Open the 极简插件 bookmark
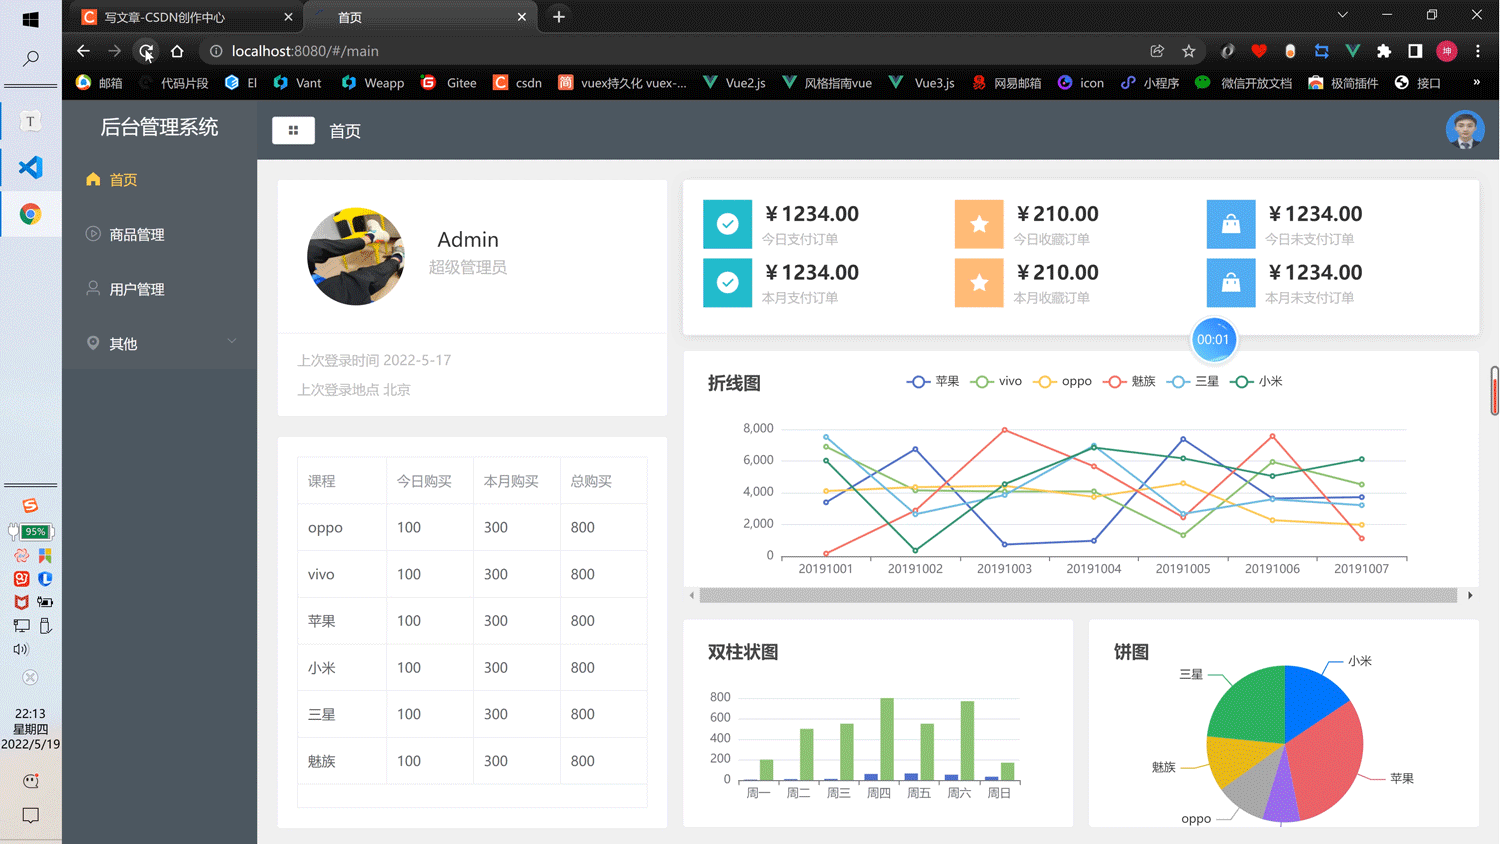 1343,83
